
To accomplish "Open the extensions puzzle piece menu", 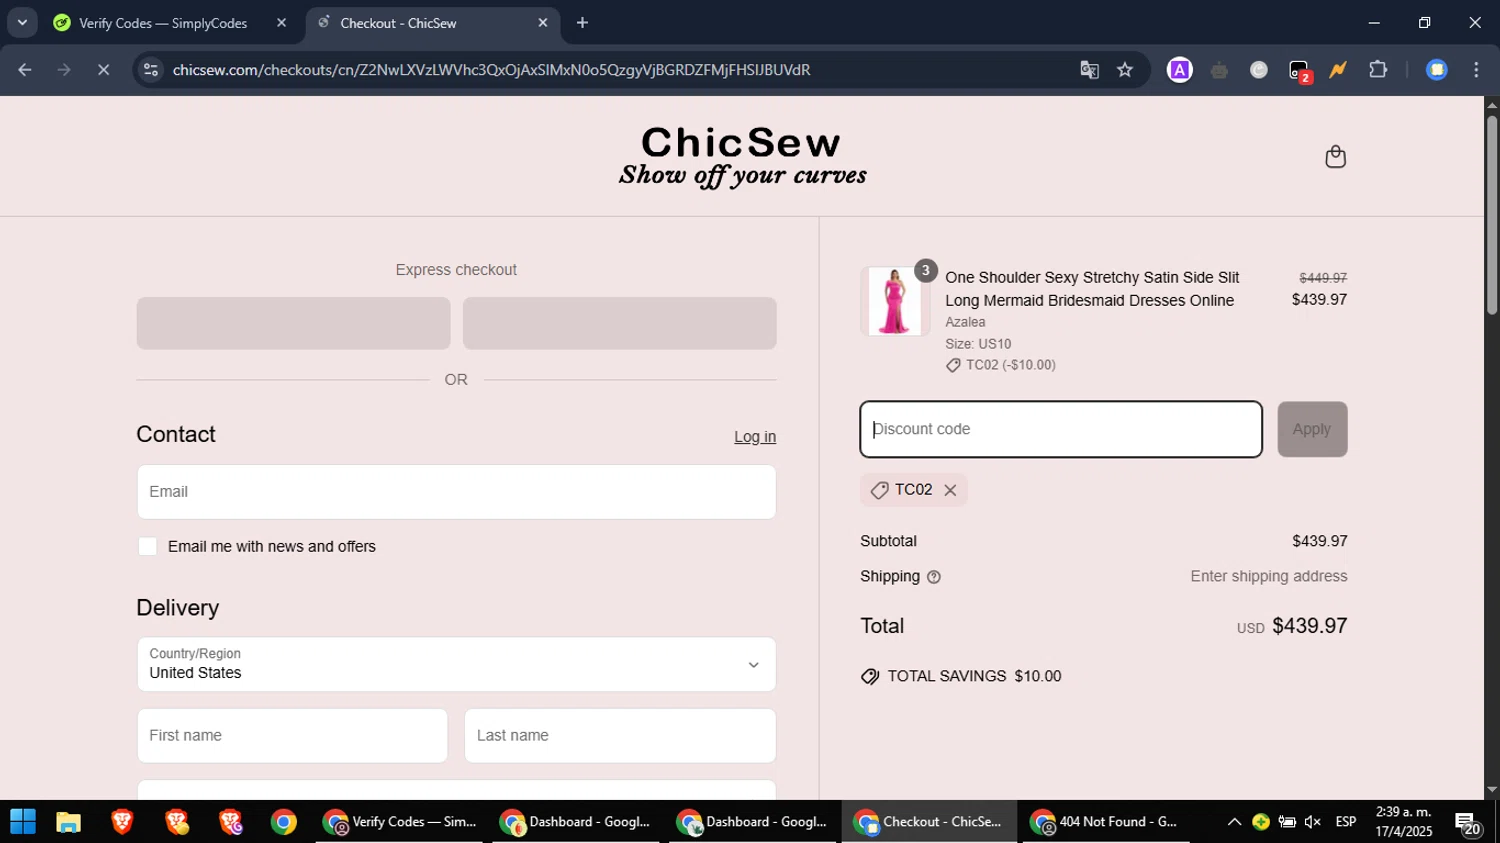I will coord(1378,70).
